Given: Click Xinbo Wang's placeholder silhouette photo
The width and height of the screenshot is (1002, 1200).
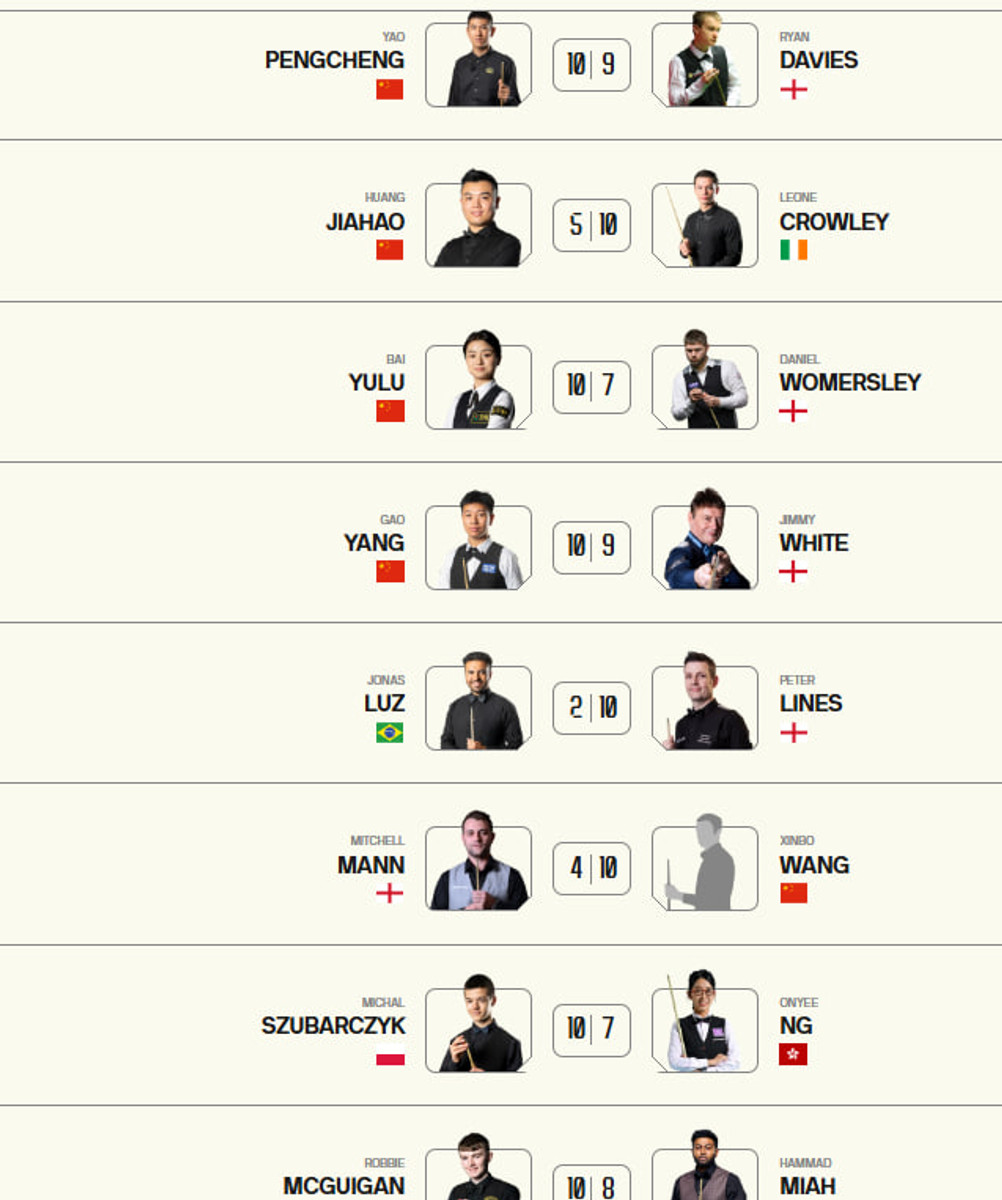Looking at the screenshot, I should (x=705, y=868).
